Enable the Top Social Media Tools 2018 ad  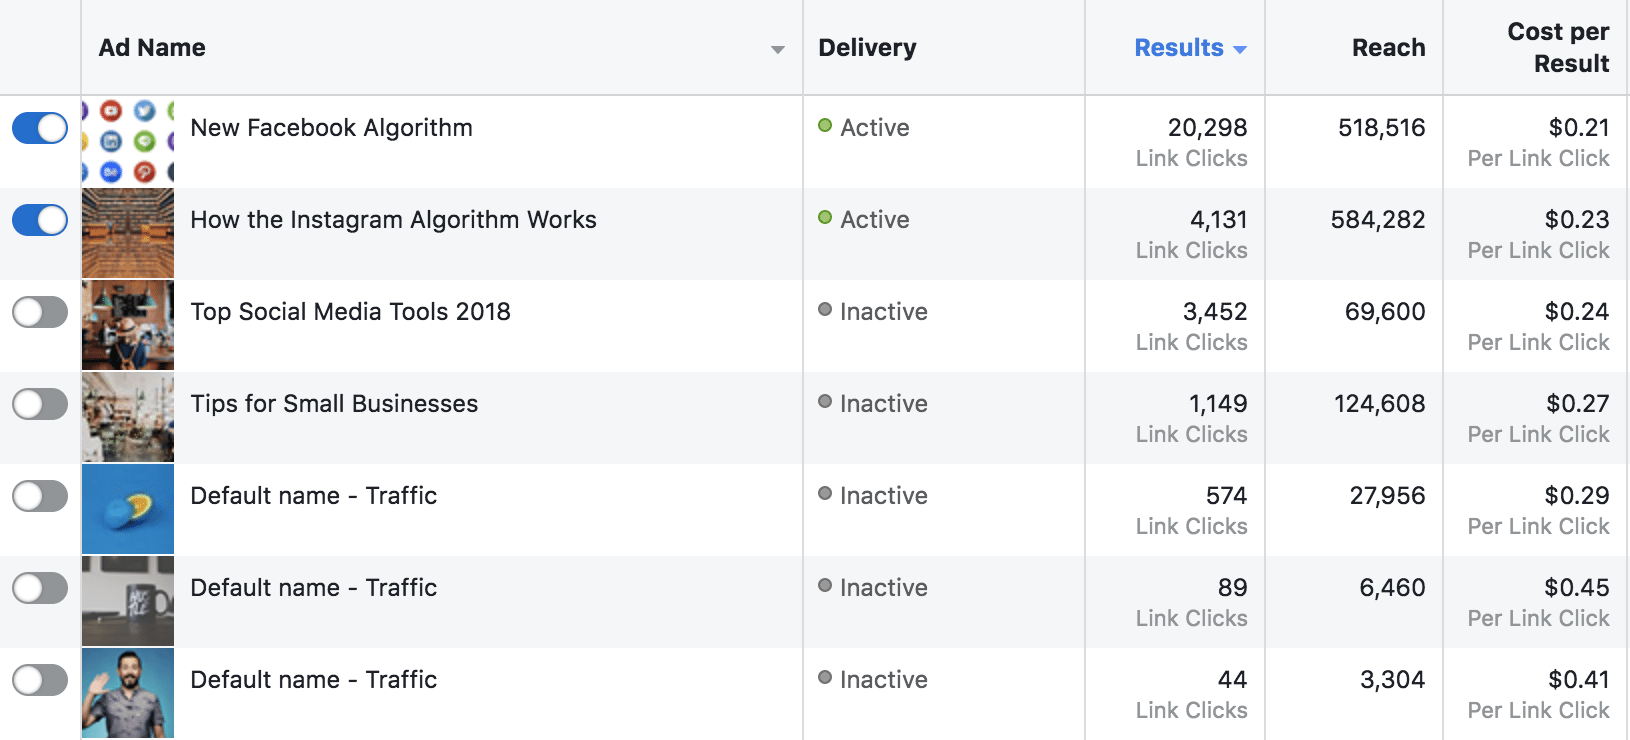tap(38, 312)
